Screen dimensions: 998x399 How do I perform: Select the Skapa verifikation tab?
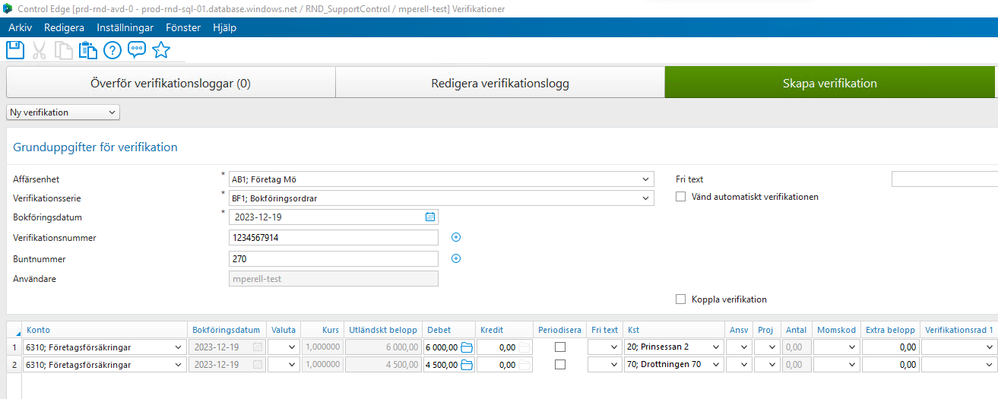click(x=830, y=83)
